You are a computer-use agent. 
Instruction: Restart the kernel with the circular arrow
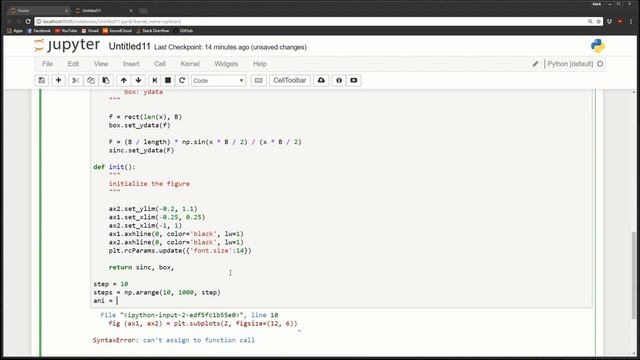point(182,80)
